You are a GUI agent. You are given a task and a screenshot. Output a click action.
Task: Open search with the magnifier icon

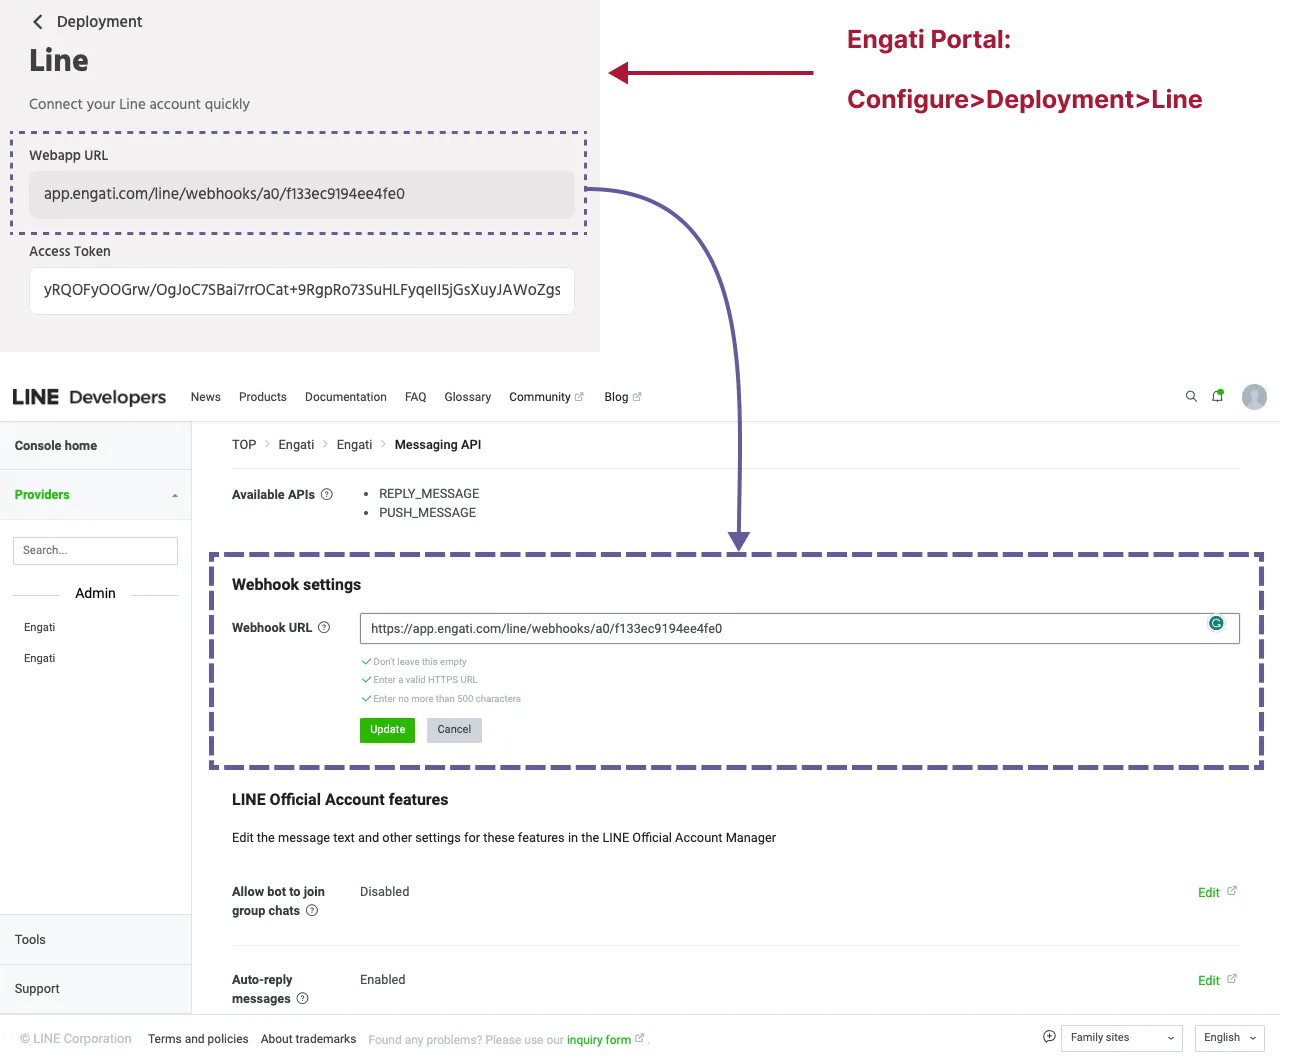(x=1191, y=396)
